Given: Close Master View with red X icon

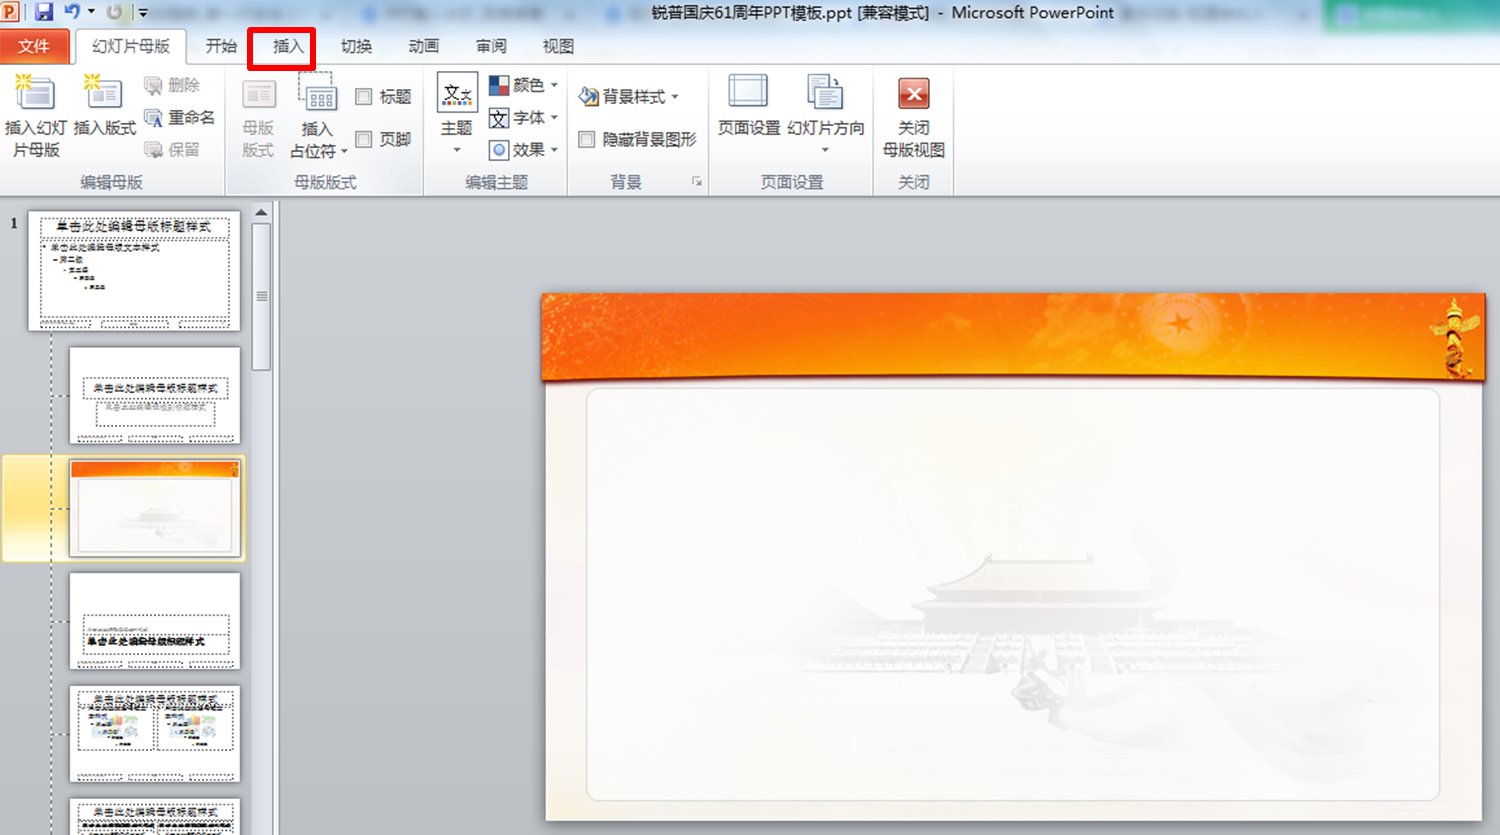Looking at the screenshot, I should pyautogui.click(x=913, y=94).
